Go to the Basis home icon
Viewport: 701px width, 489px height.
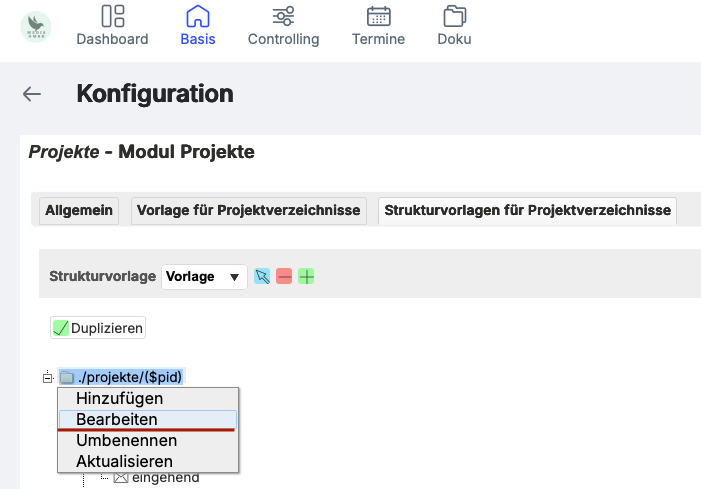coord(198,26)
